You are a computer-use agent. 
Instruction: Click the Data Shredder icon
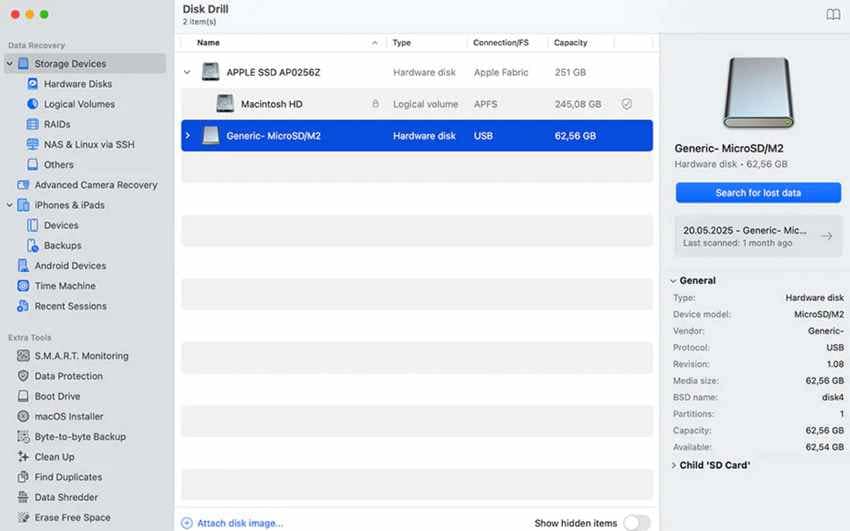pos(23,497)
